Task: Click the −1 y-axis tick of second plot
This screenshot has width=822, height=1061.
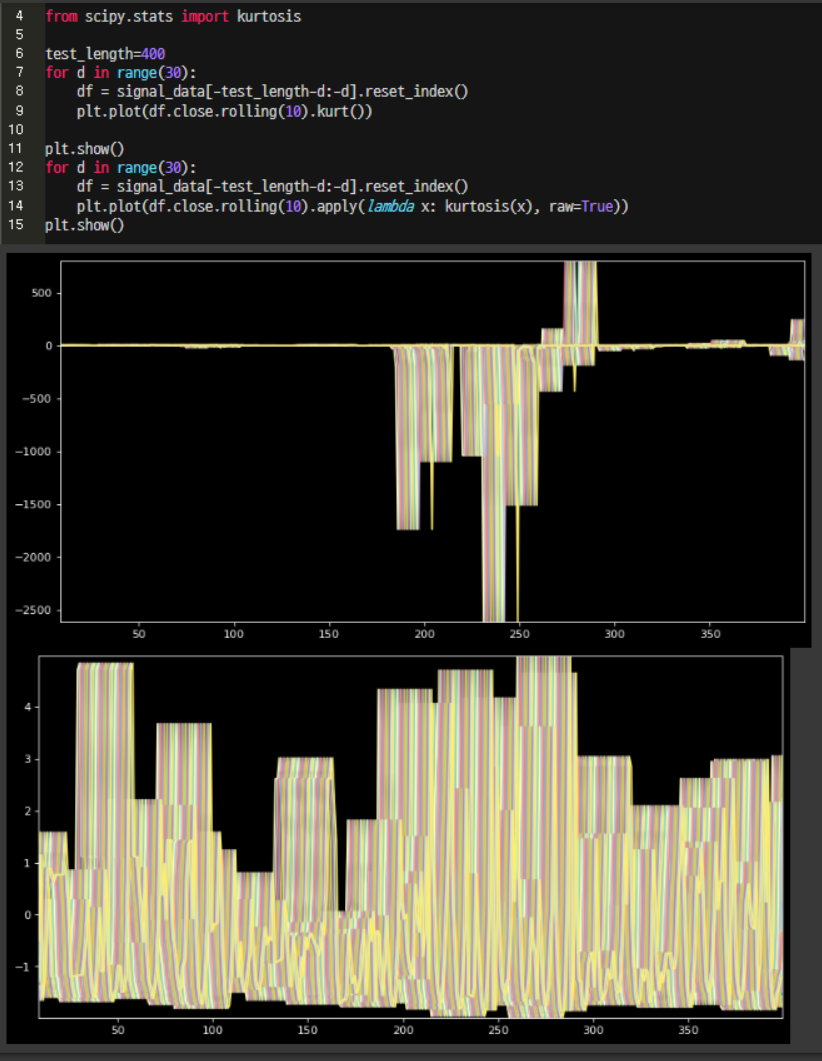Action: pos(23,967)
